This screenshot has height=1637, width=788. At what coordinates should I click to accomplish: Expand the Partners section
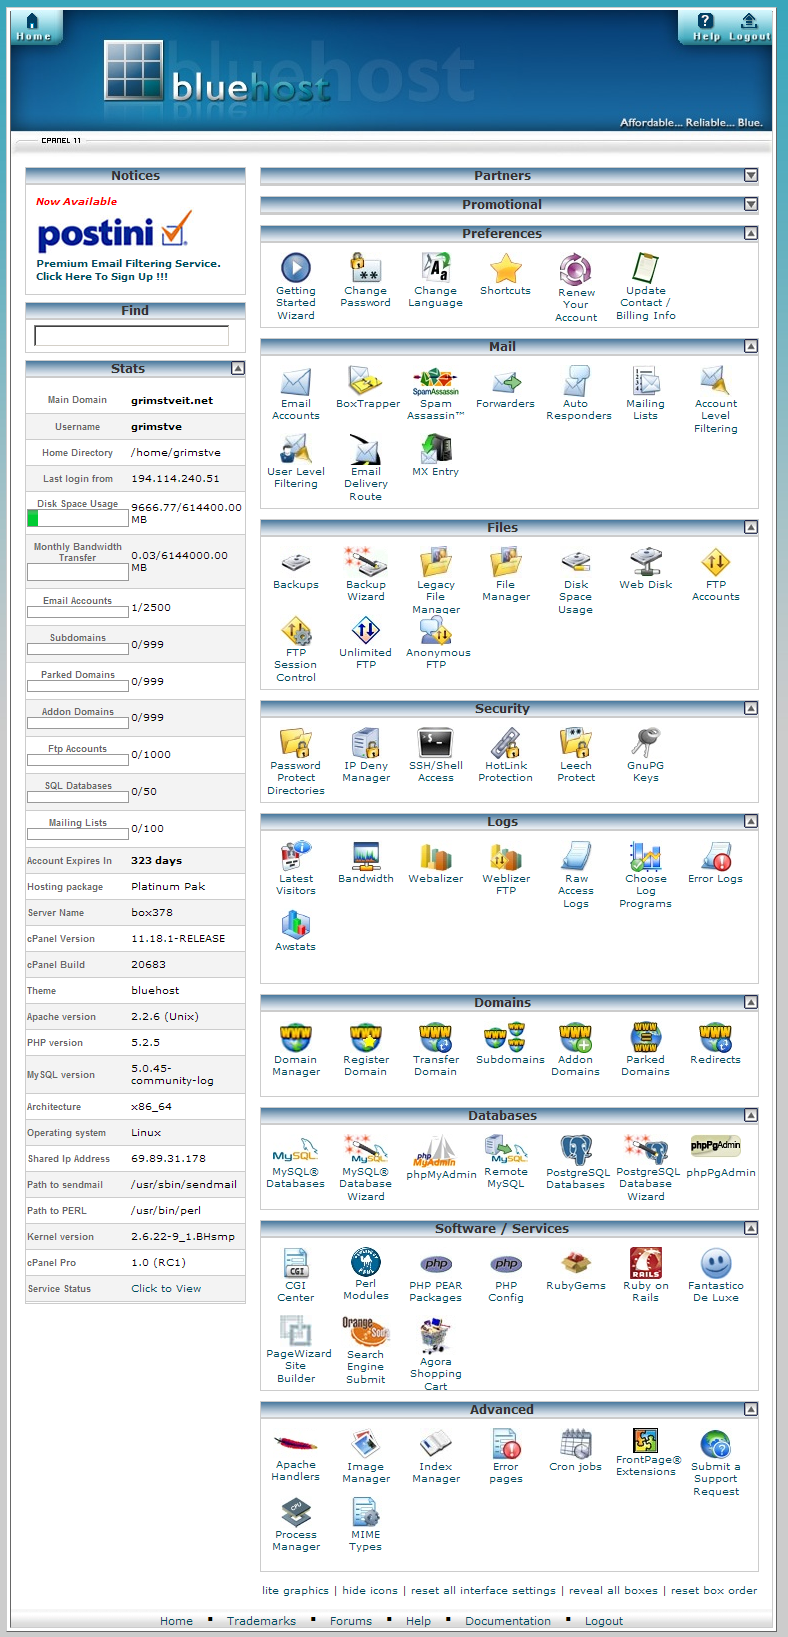[x=751, y=175]
